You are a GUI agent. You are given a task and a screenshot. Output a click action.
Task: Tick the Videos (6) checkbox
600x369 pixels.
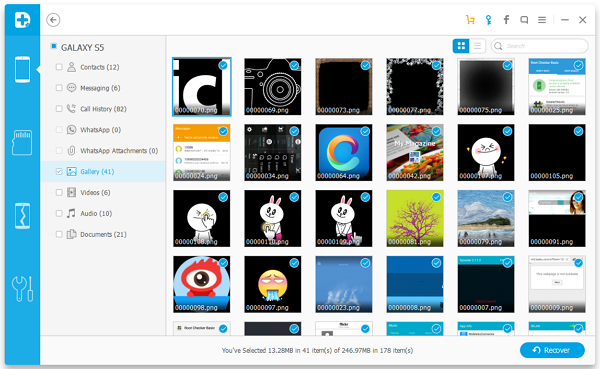[x=59, y=193]
